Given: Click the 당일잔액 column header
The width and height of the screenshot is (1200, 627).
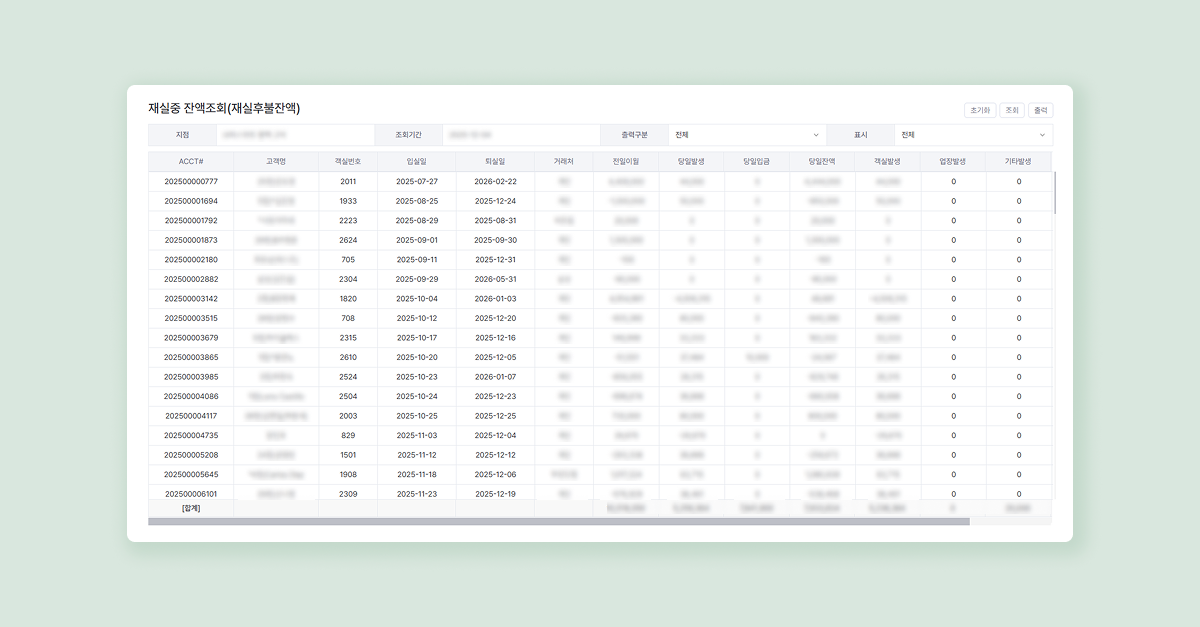Looking at the screenshot, I should click(822, 162).
